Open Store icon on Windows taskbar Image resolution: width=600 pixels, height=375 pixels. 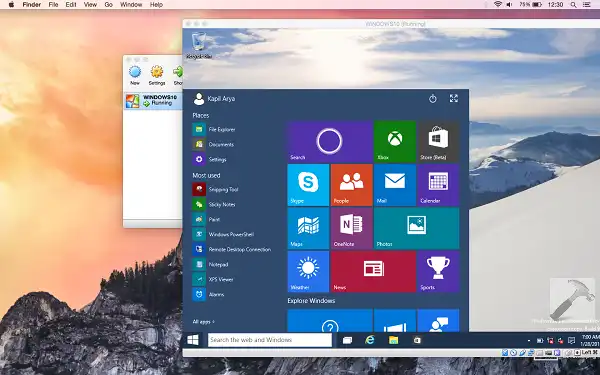click(417, 340)
